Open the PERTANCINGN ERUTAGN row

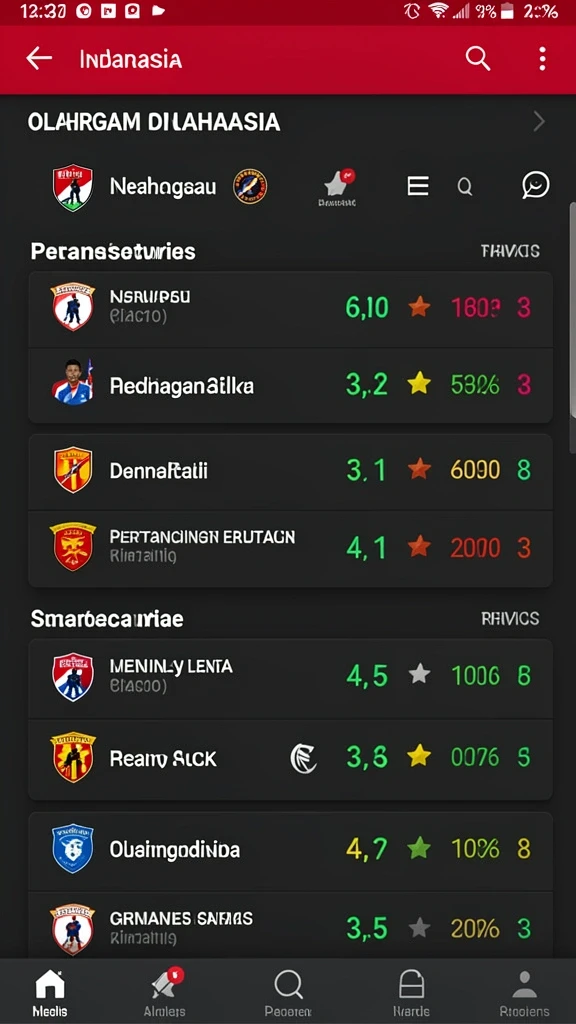click(291, 549)
